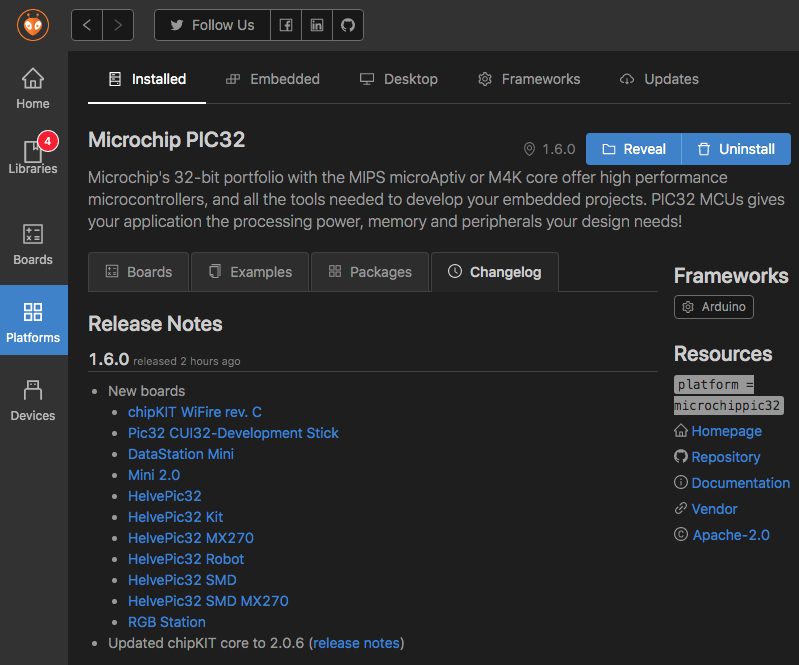Click the Documentation info icon

[x=681, y=482]
